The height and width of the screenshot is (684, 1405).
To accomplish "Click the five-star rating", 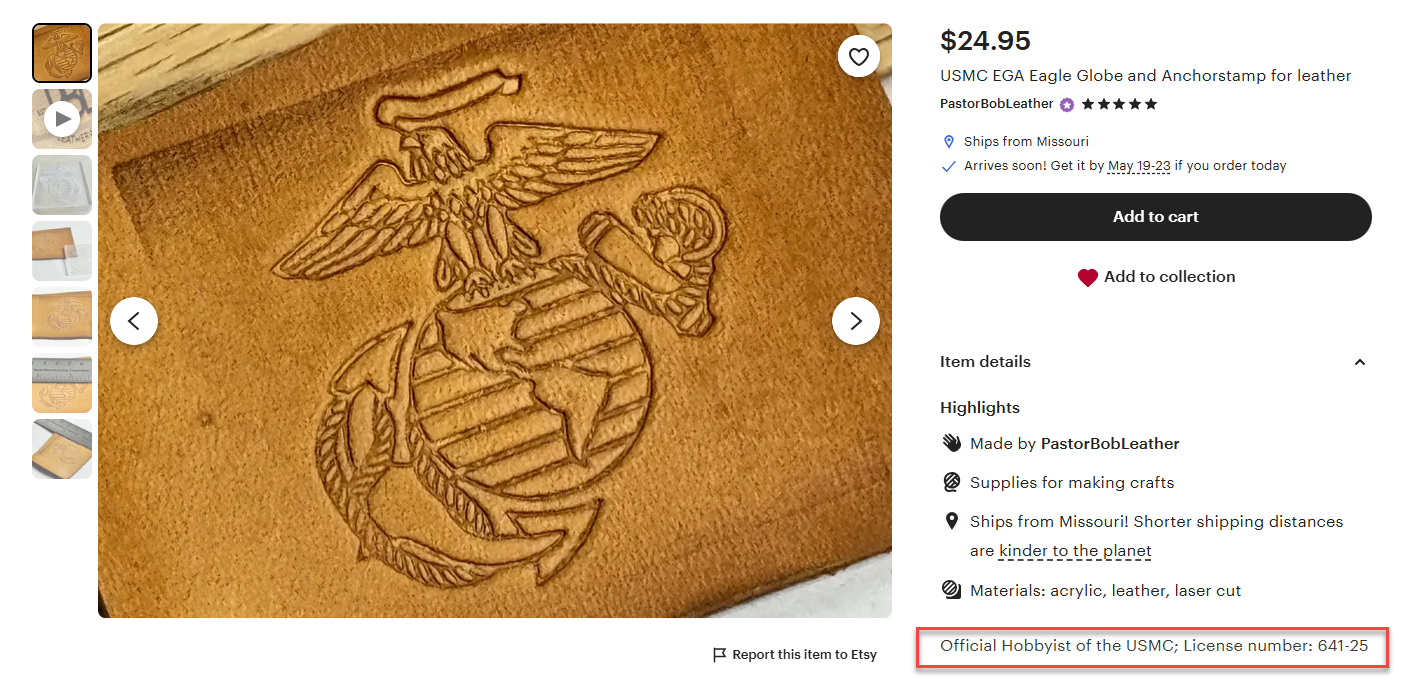I will (x=1119, y=104).
